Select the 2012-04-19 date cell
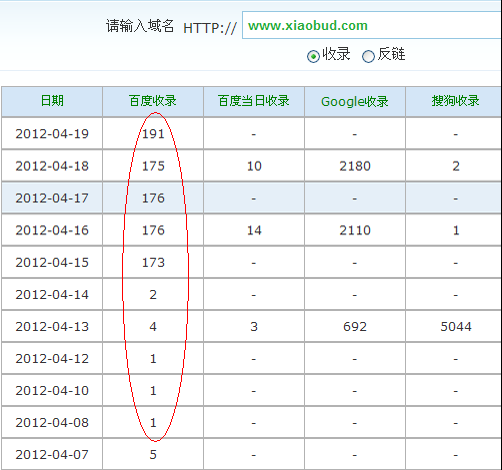The image size is (502, 470). point(52,134)
